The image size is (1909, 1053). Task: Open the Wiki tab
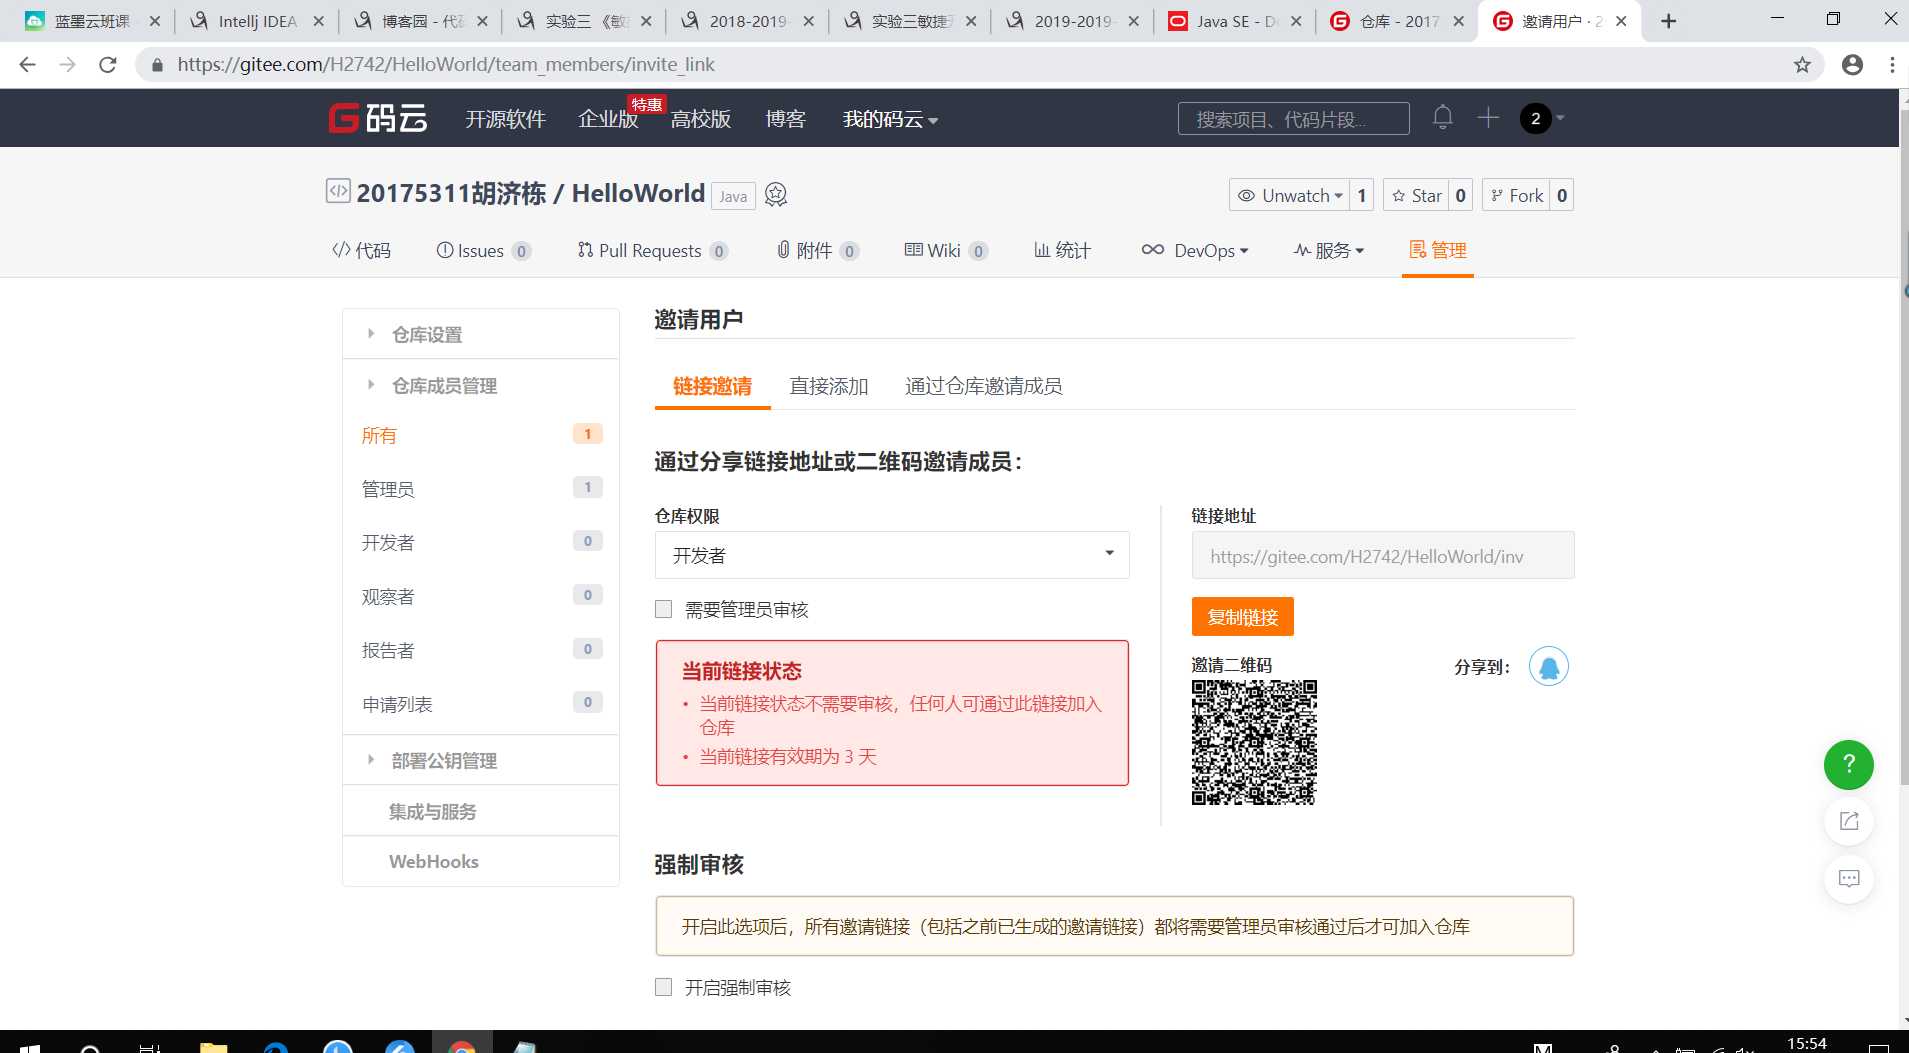(944, 250)
